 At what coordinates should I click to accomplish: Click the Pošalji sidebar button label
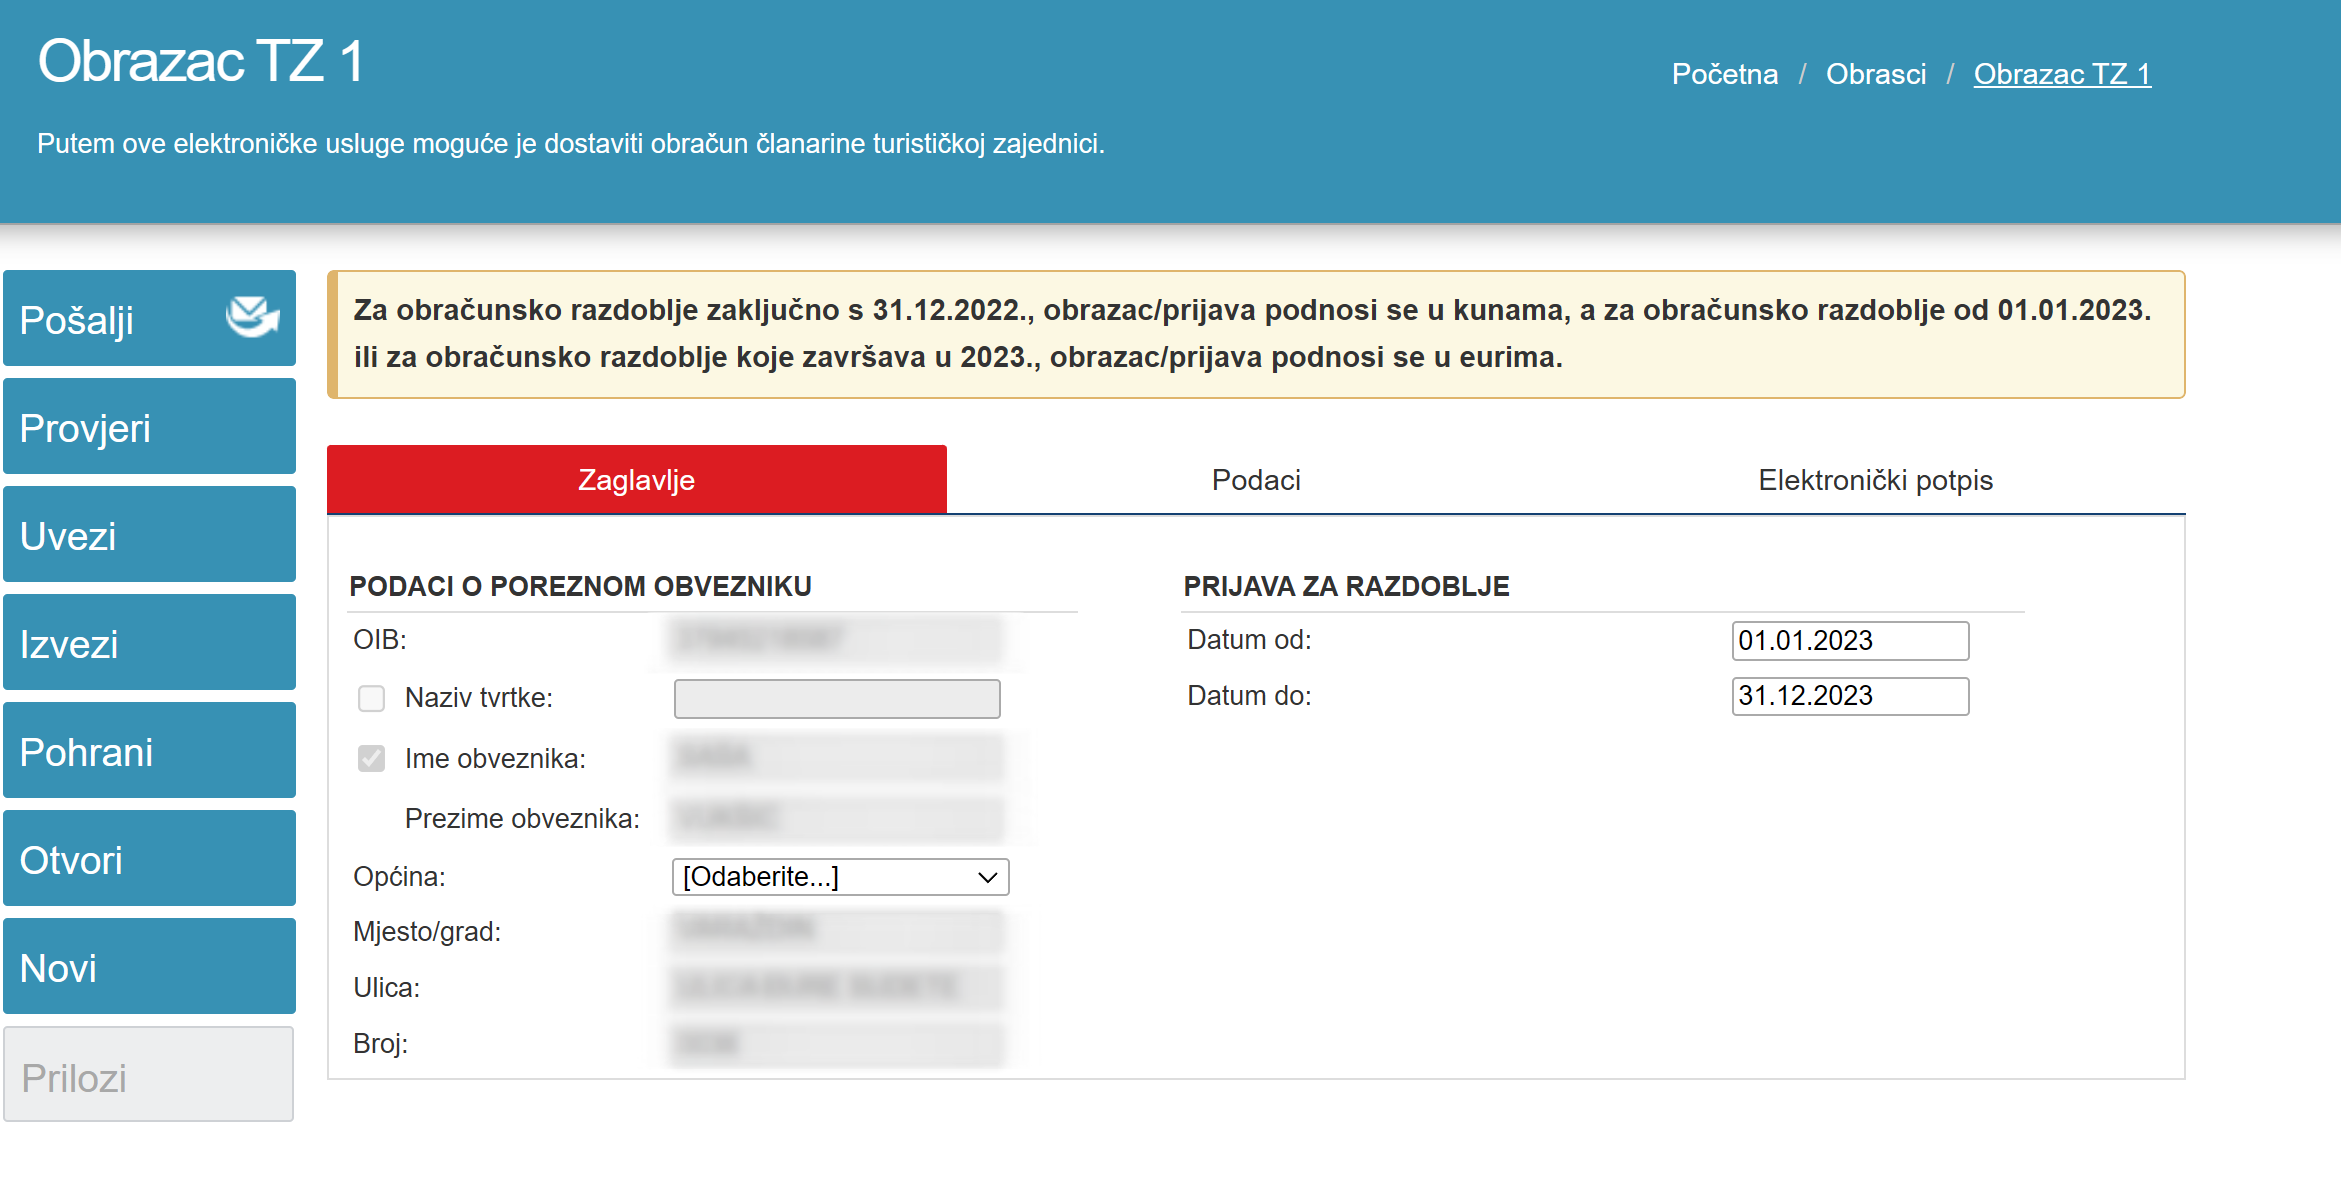77,320
